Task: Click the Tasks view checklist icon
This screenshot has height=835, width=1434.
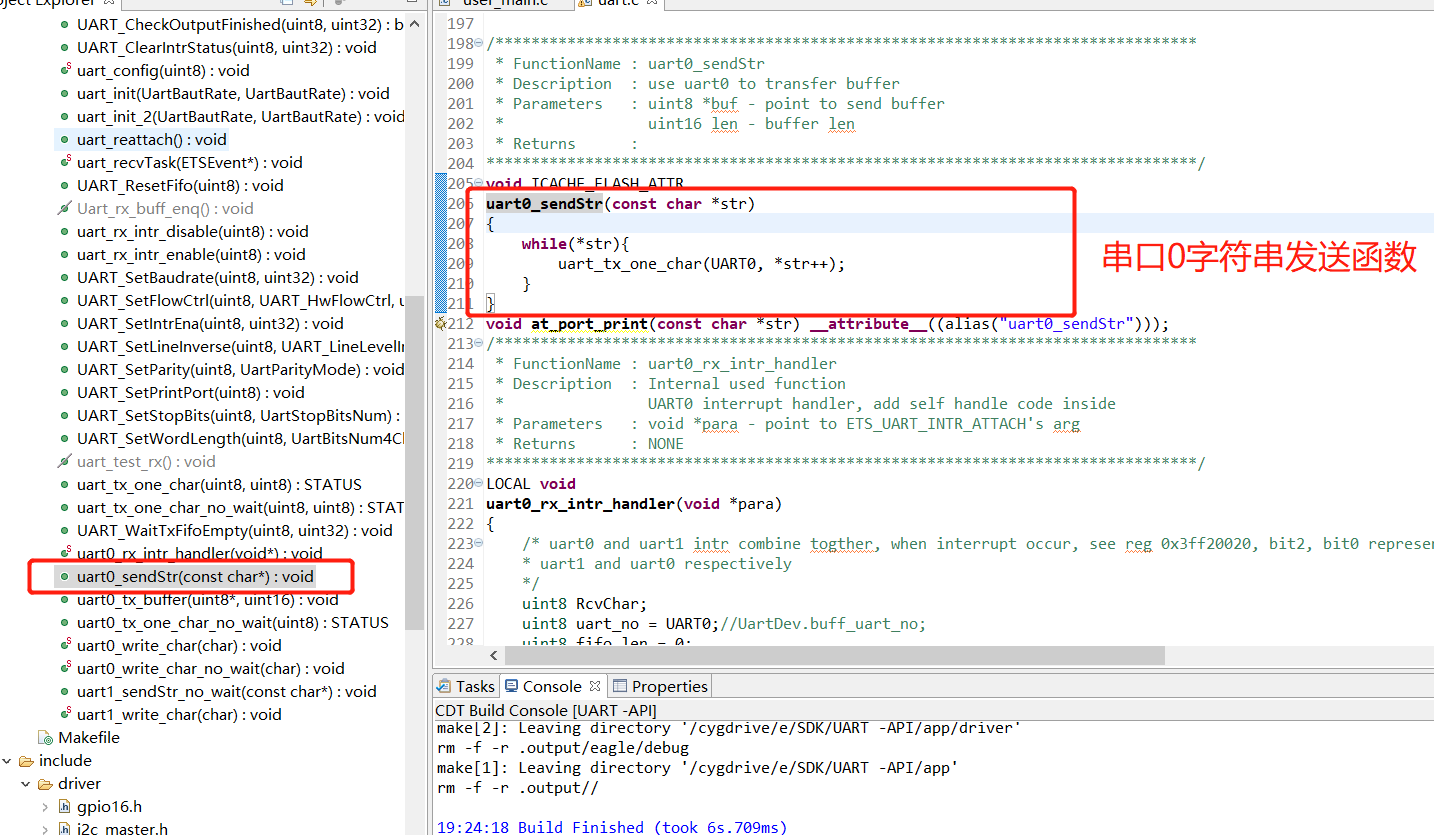Action: click(444, 686)
